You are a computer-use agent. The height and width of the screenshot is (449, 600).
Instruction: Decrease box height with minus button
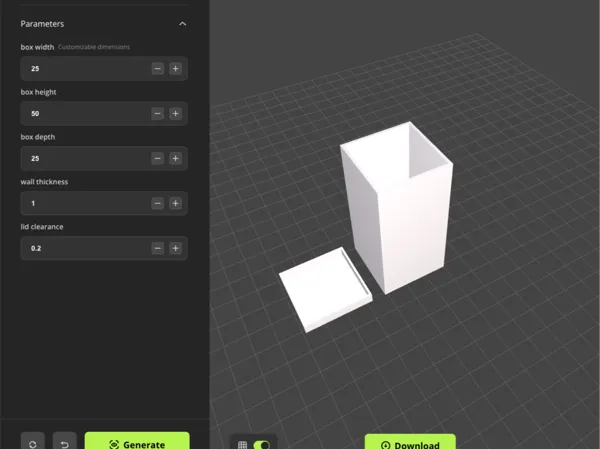click(x=158, y=114)
